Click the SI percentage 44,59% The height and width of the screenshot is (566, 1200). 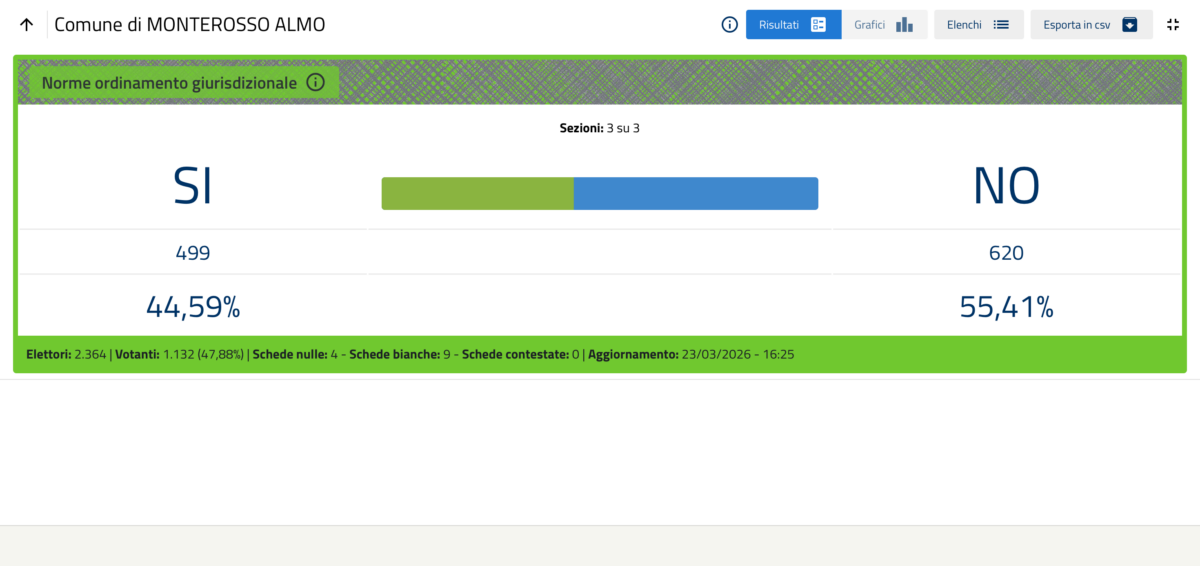point(193,306)
